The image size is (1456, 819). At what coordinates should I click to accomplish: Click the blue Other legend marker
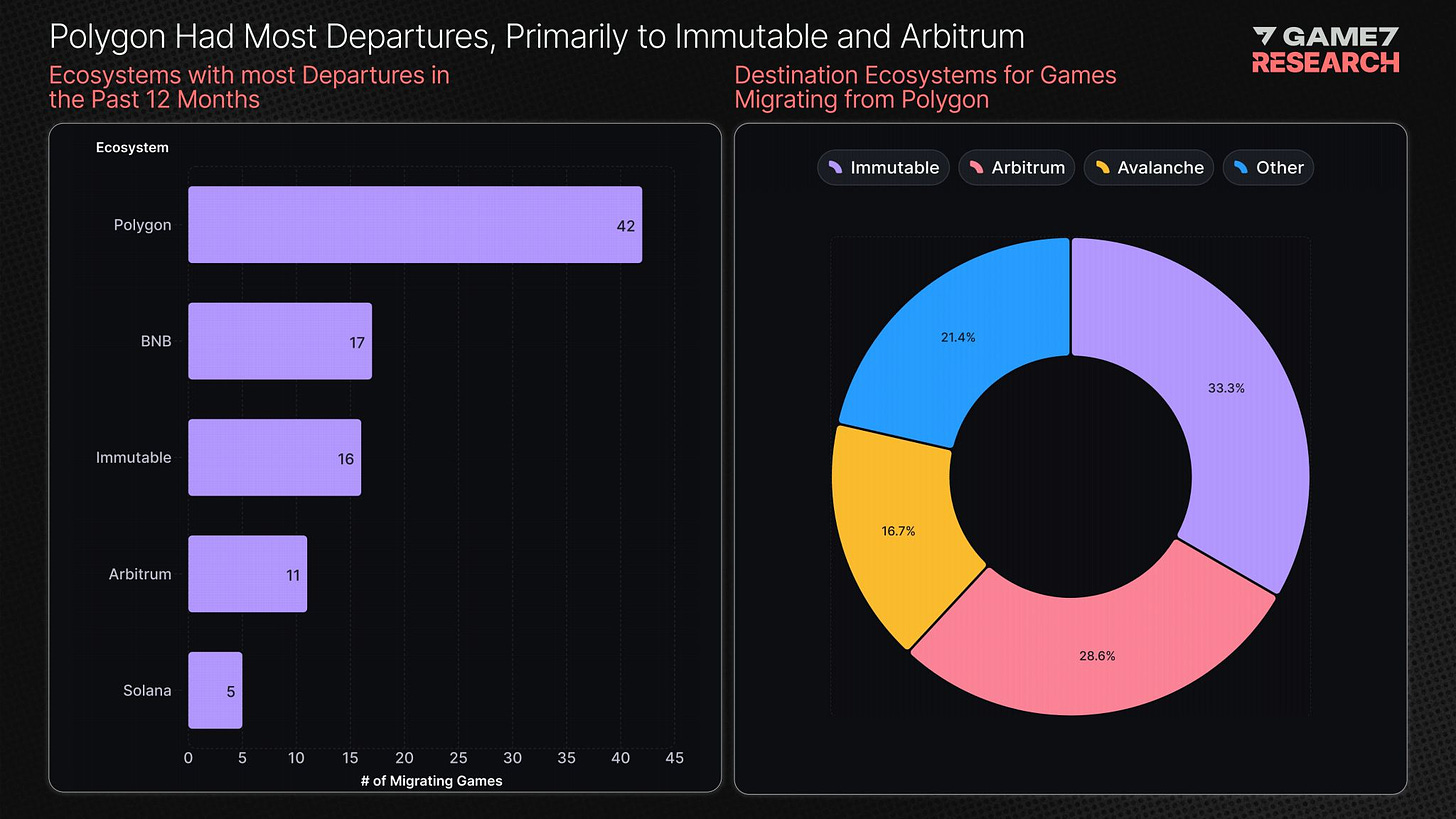[1241, 167]
